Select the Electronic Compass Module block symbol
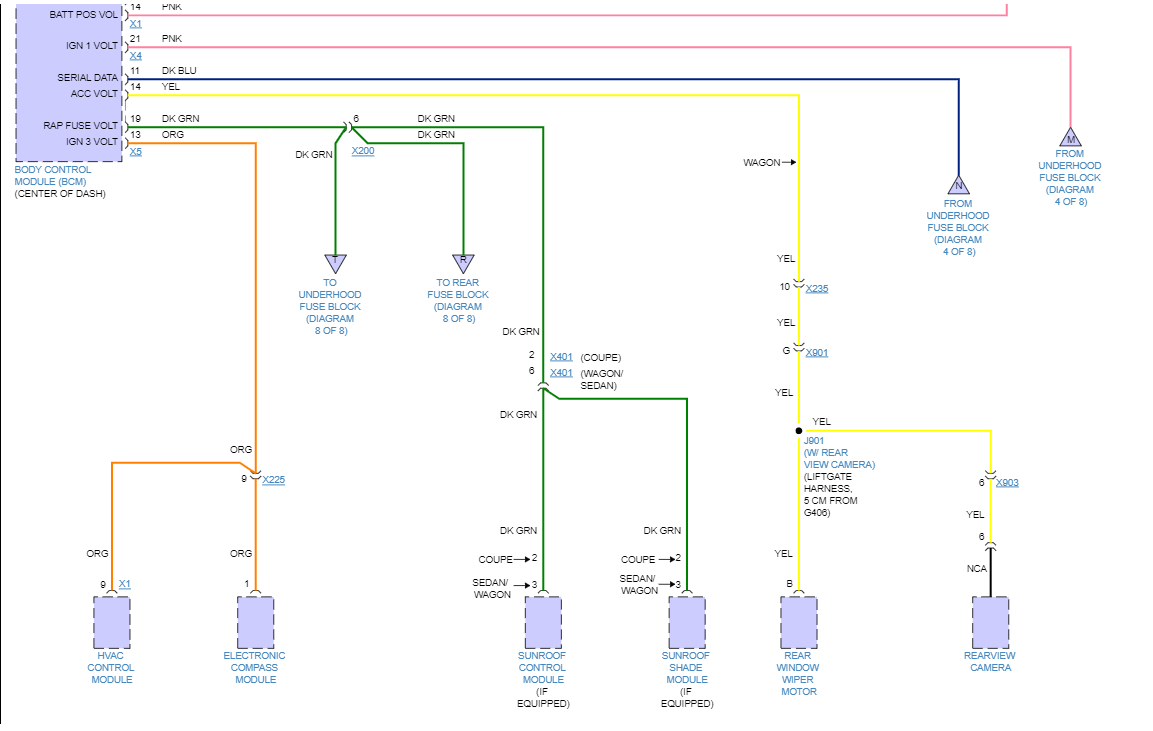The image size is (1153, 731). coord(255,620)
